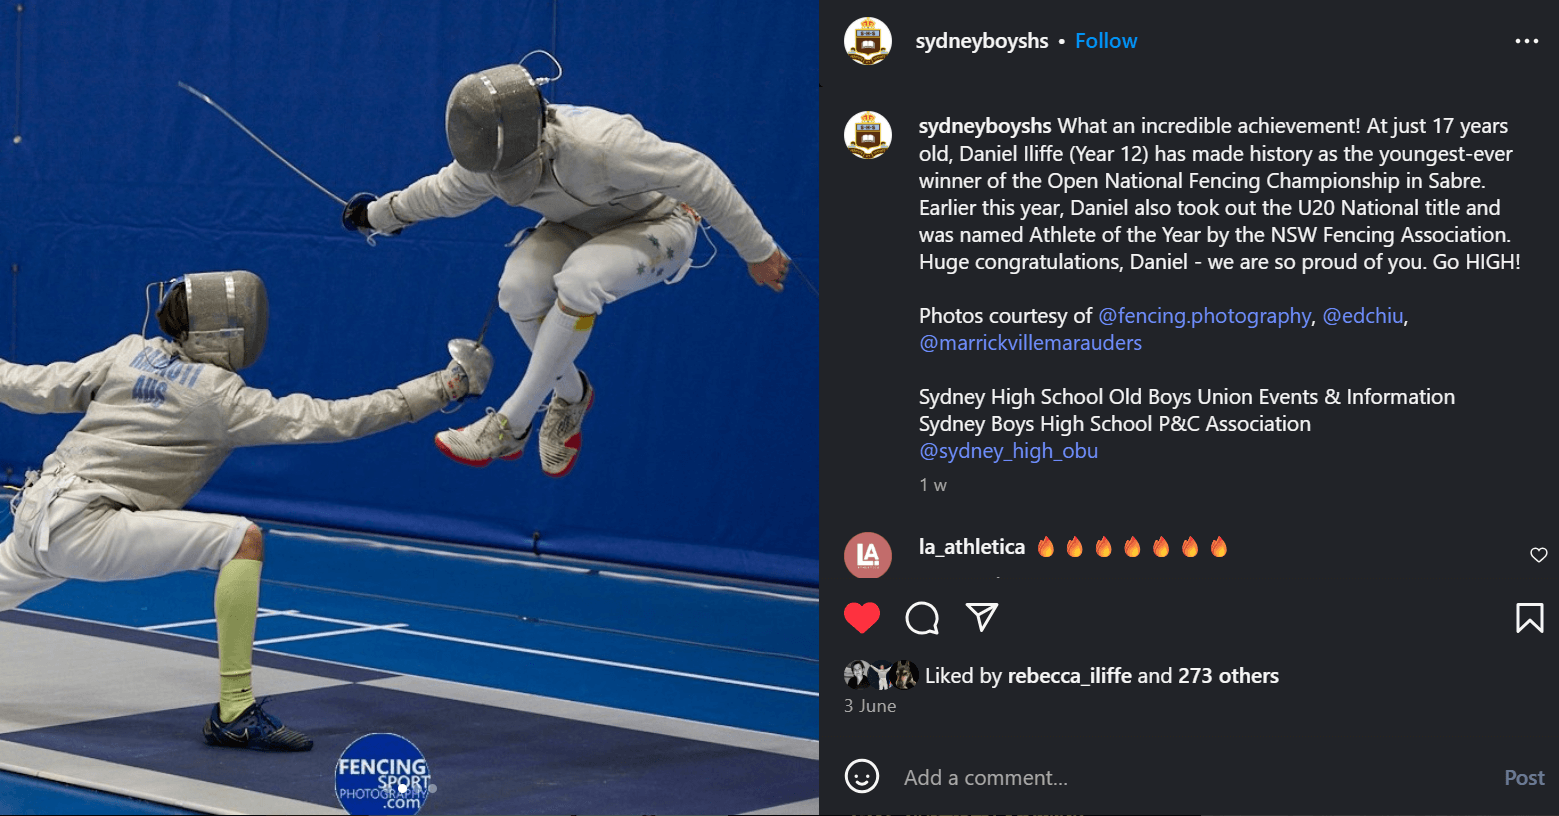Open sydneyboyshs profile picture in header
The width and height of the screenshot is (1559, 816).
(x=868, y=41)
